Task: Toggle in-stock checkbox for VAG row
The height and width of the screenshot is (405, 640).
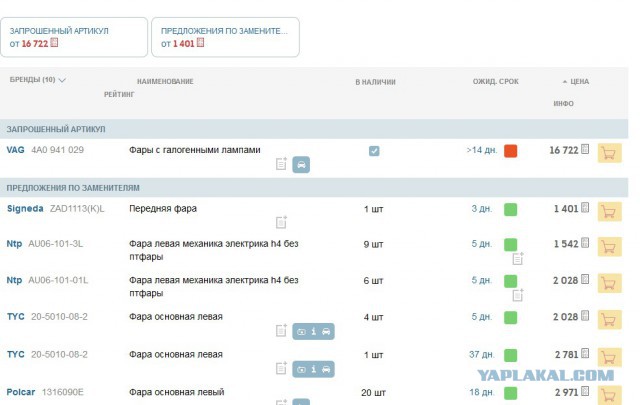Action: (x=374, y=151)
